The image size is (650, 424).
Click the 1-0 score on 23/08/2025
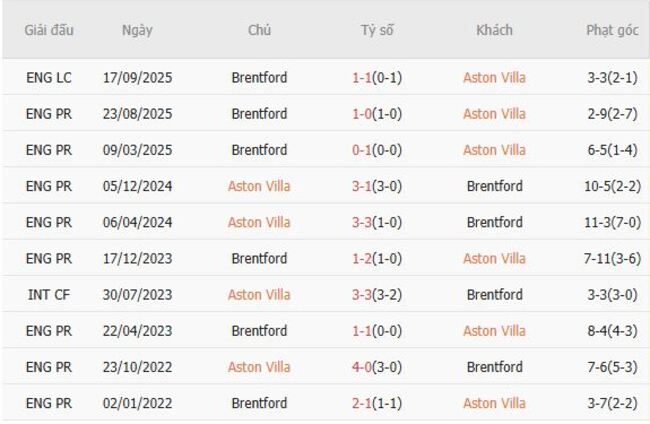(362, 114)
